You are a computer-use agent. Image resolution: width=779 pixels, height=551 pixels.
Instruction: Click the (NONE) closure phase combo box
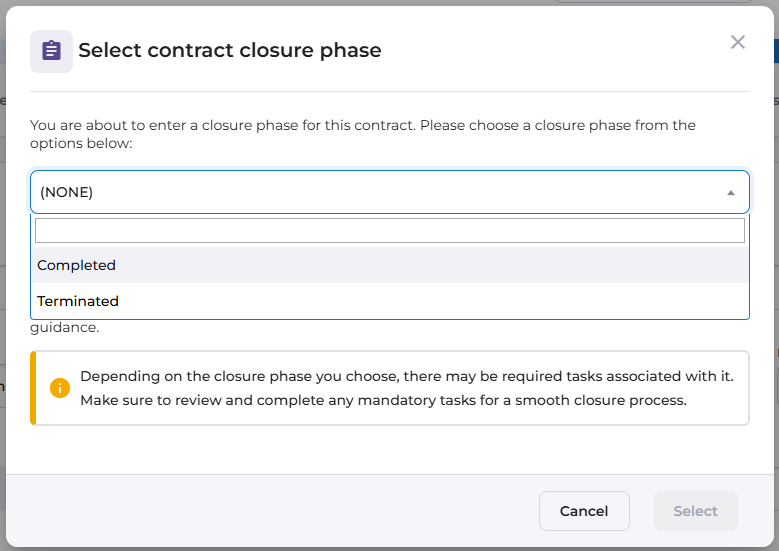[x=390, y=192]
